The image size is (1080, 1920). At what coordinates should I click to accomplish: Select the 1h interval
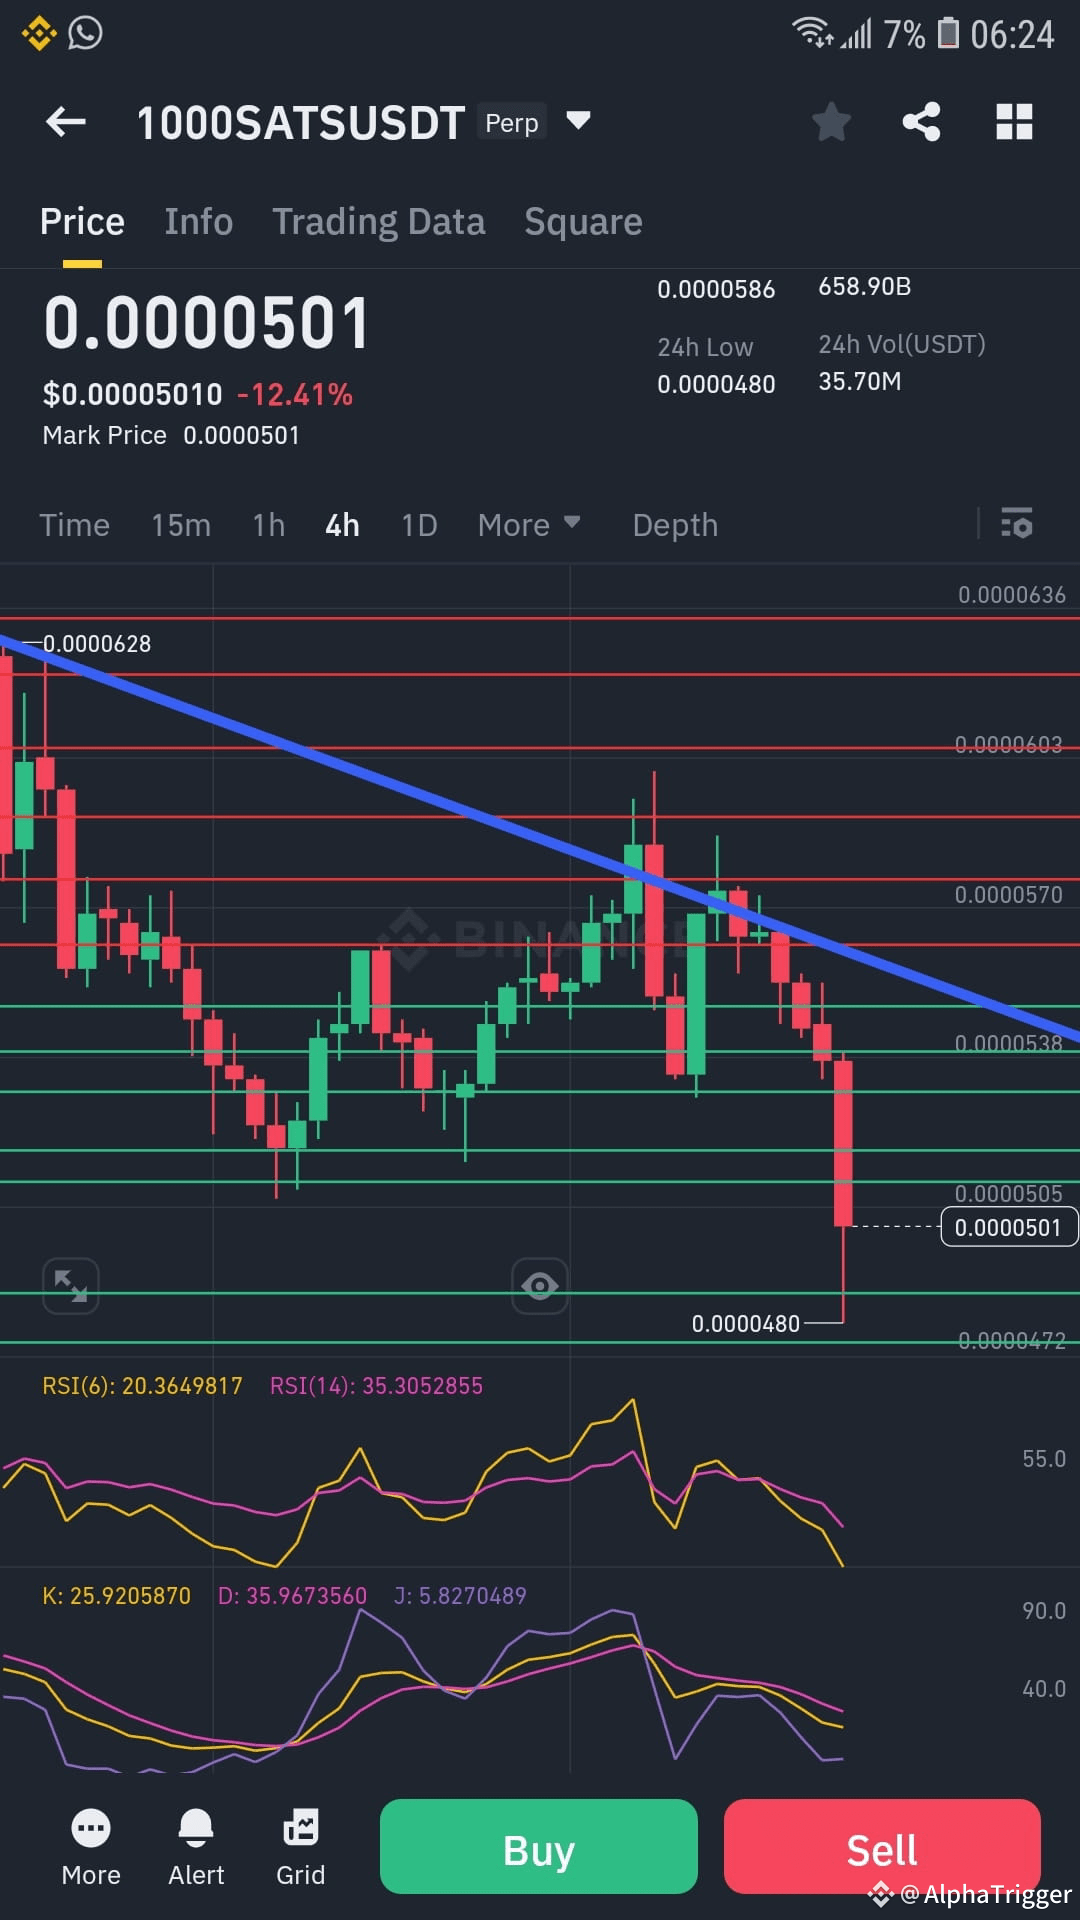click(269, 525)
